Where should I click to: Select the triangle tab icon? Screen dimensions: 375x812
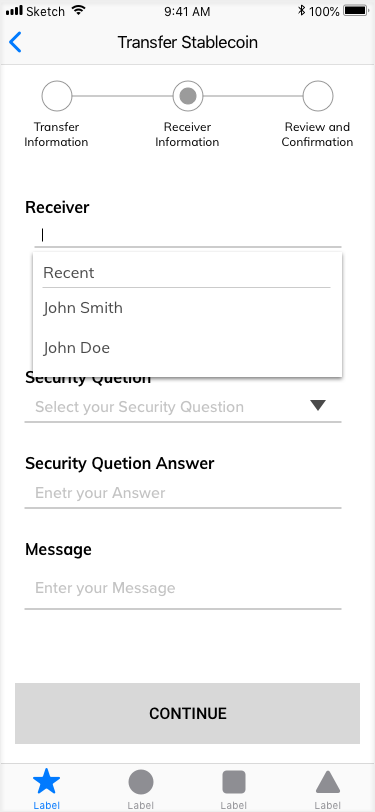coord(328,782)
